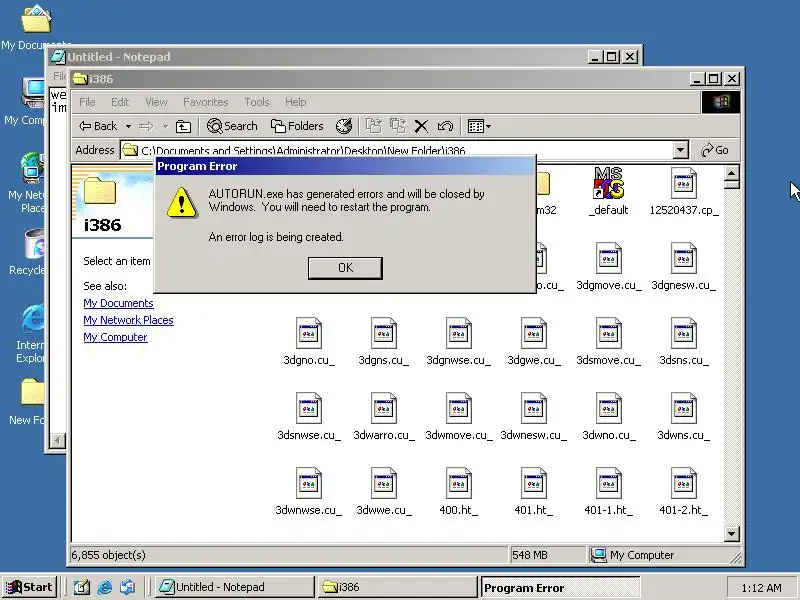
Task: Open the Help menu
Action: pyautogui.click(x=295, y=102)
